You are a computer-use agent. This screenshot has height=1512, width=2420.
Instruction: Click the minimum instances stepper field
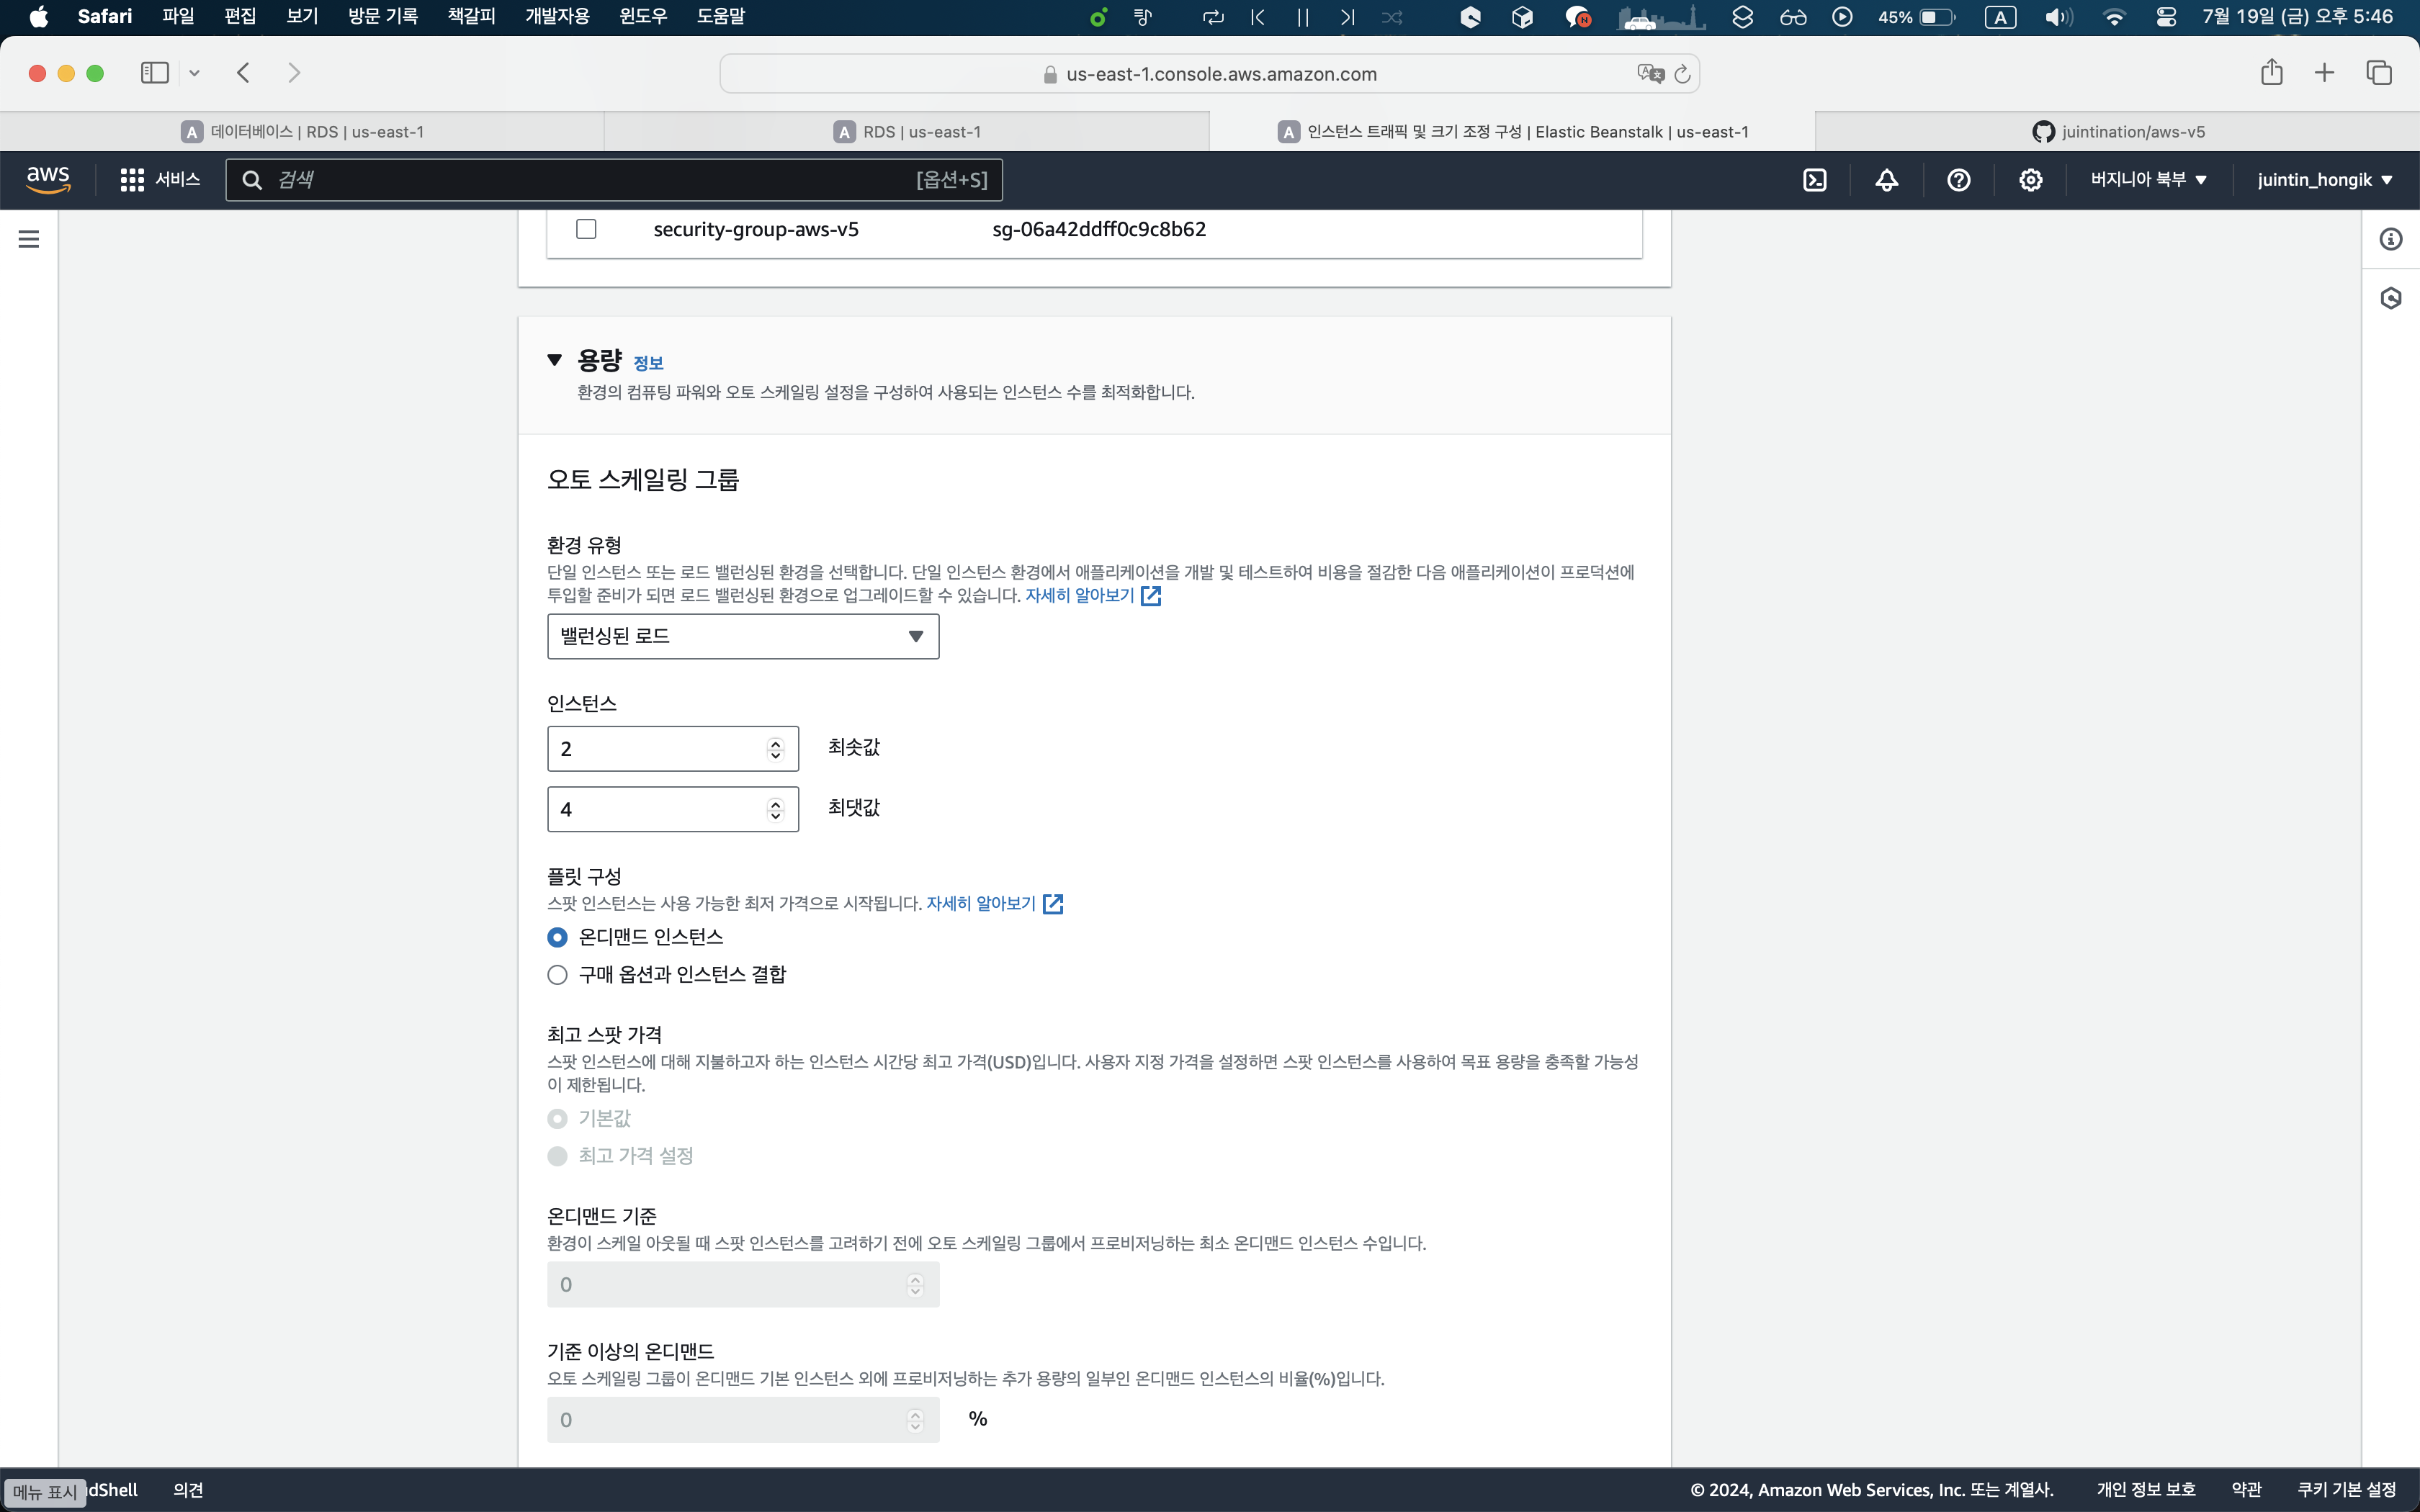click(x=660, y=749)
